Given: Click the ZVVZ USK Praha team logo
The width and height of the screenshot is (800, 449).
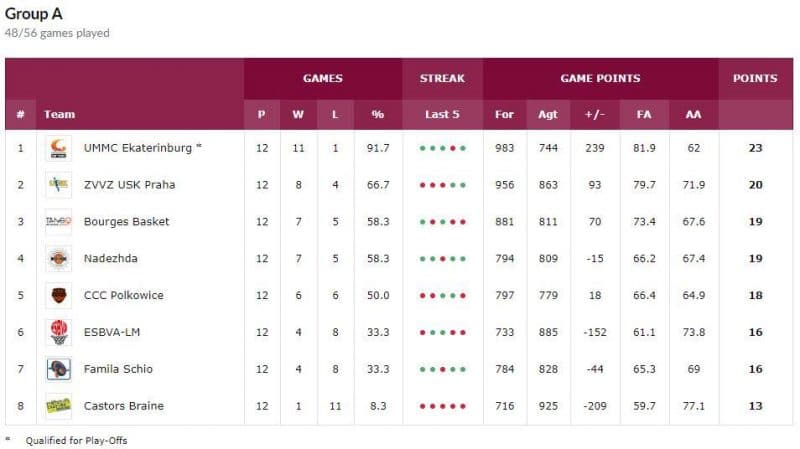Looking at the screenshot, I should click(58, 185).
